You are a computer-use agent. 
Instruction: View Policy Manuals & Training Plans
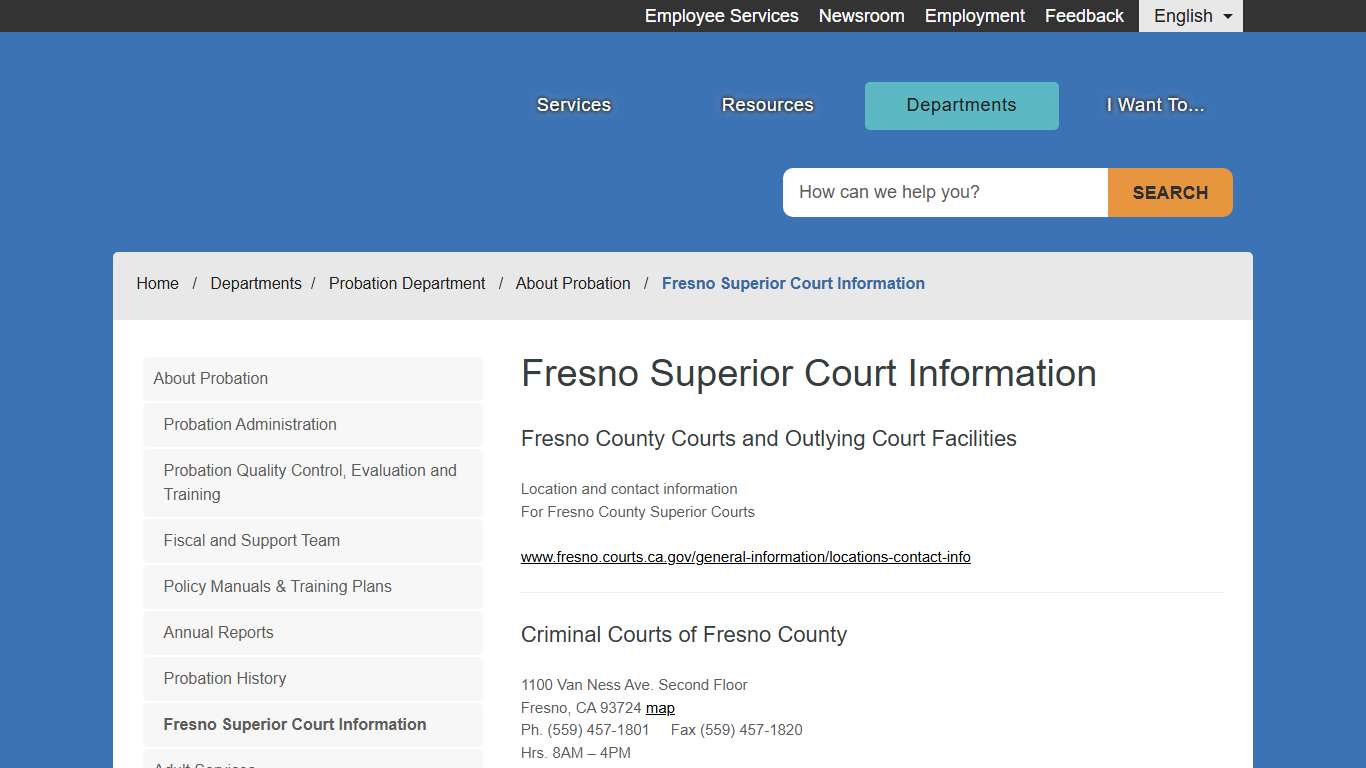click(x=277, y=586)
